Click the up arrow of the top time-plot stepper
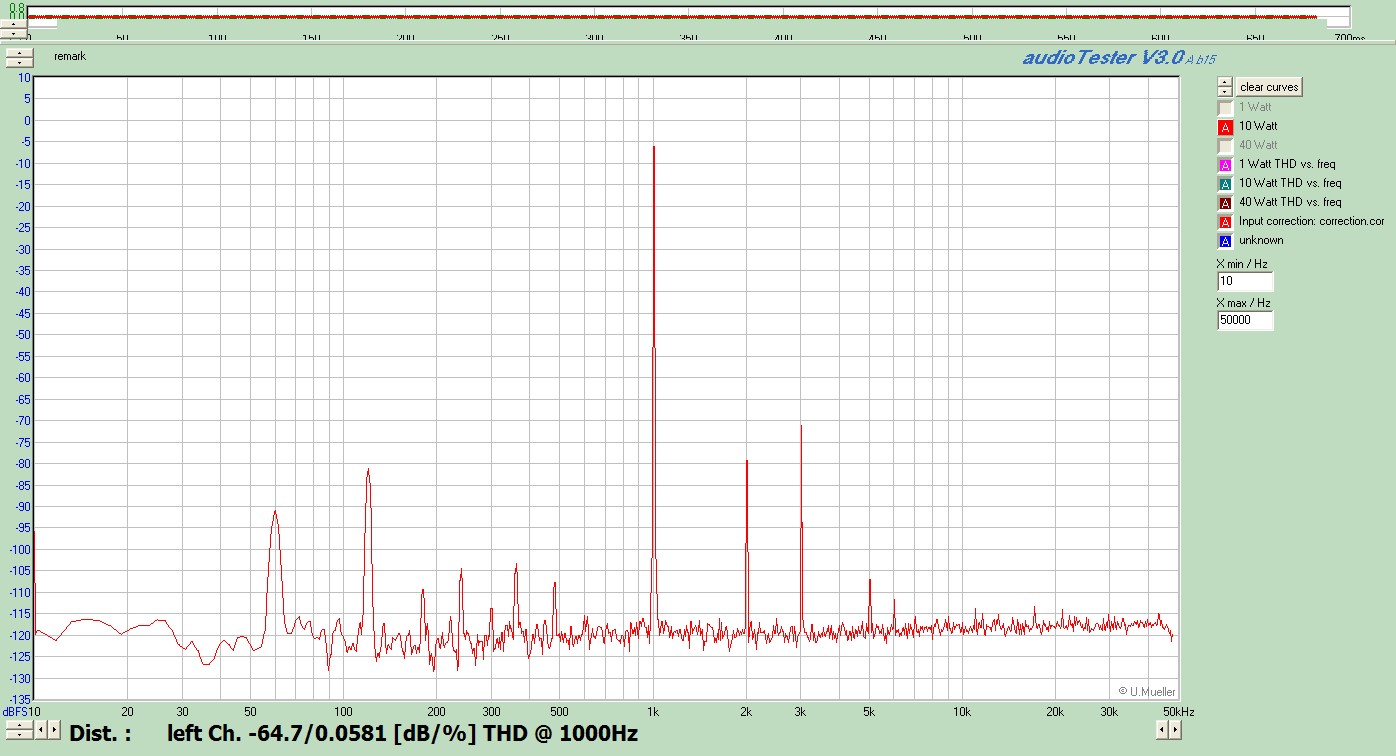Viewport: 1396px width, 756px height. pos(13,24)
